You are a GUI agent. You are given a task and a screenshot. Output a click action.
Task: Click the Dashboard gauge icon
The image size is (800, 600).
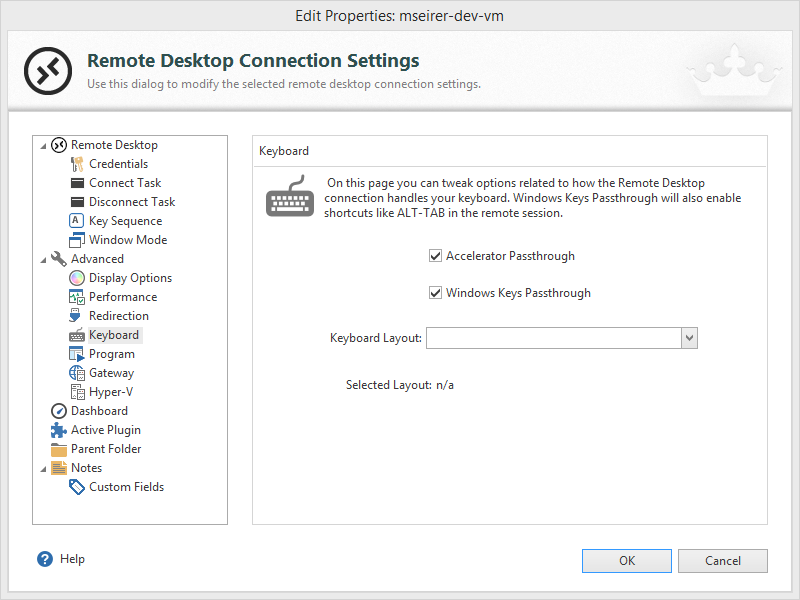point(59,411)
